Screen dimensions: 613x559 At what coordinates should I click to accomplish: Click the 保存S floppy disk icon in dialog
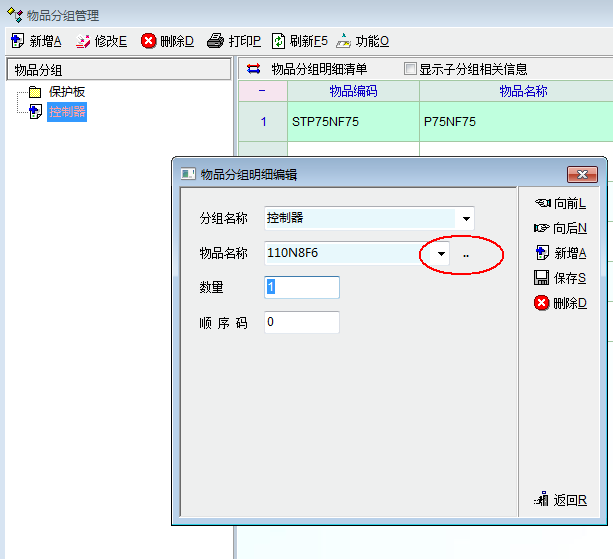click(541, 278)
